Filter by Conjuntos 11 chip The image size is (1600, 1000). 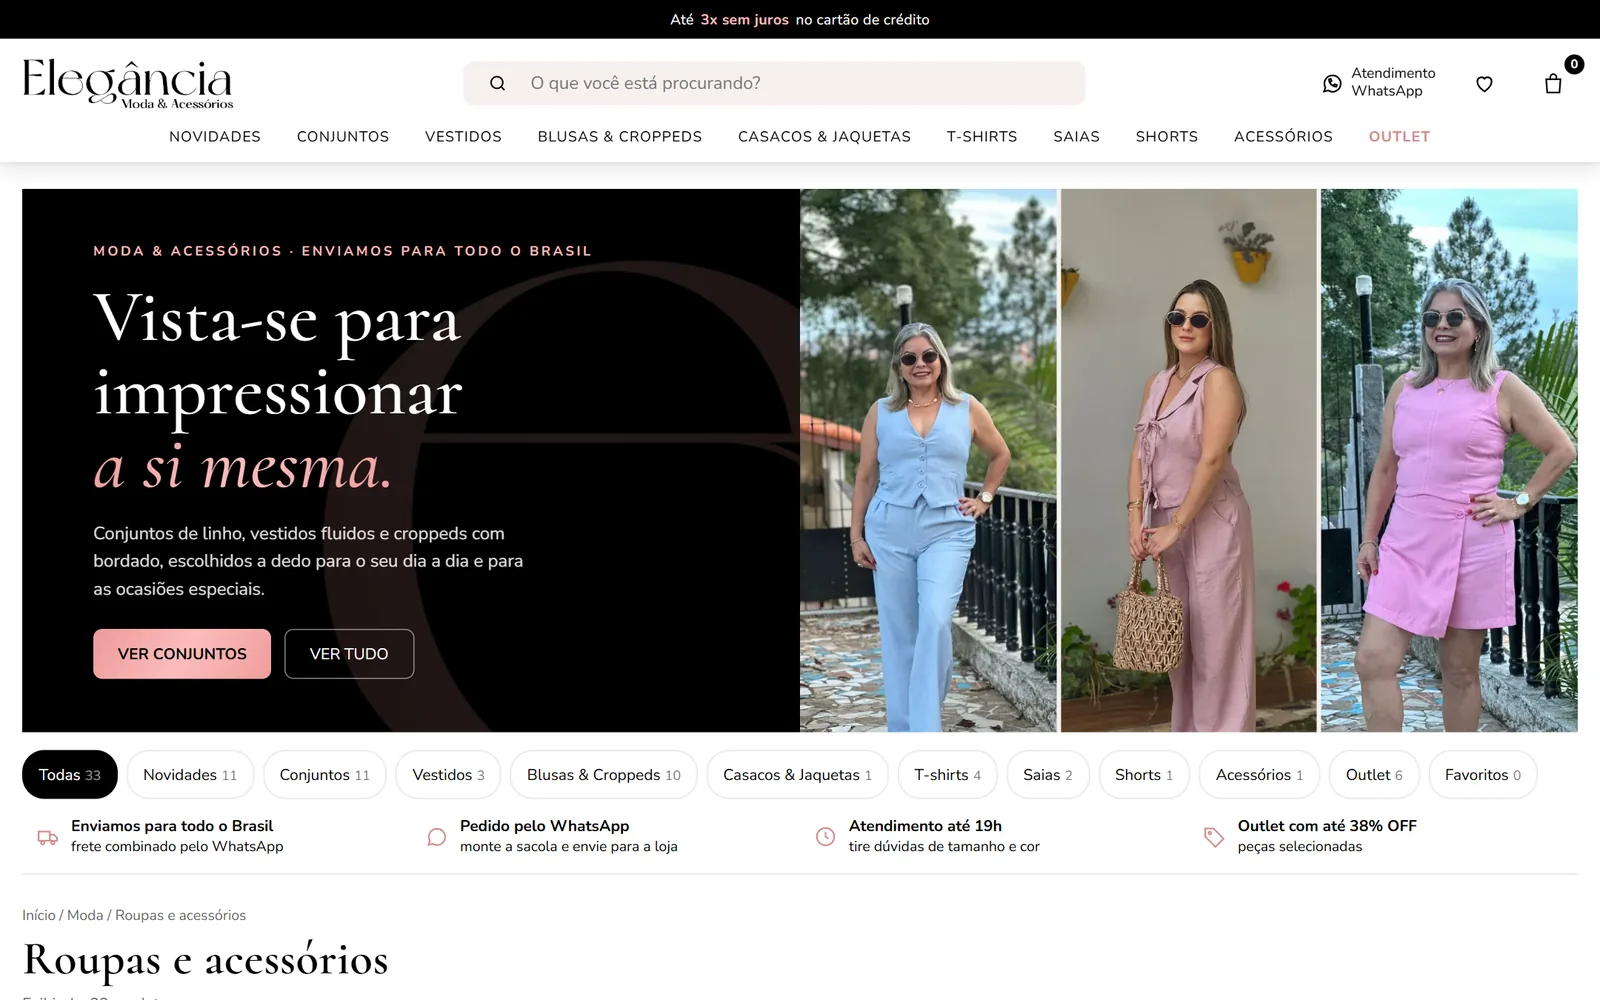coord(325,775)
